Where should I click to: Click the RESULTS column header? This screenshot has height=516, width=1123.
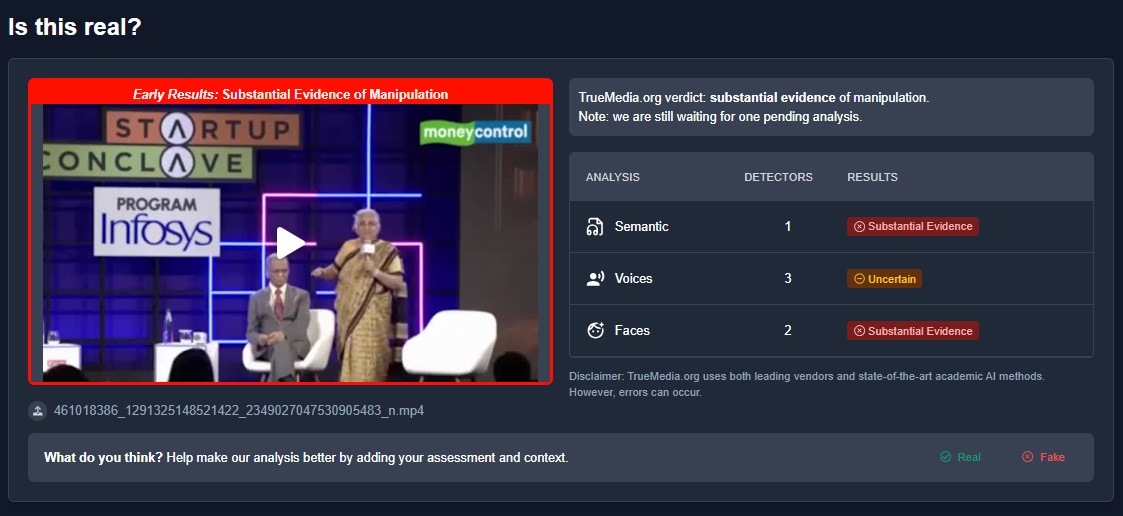point(872,177)
